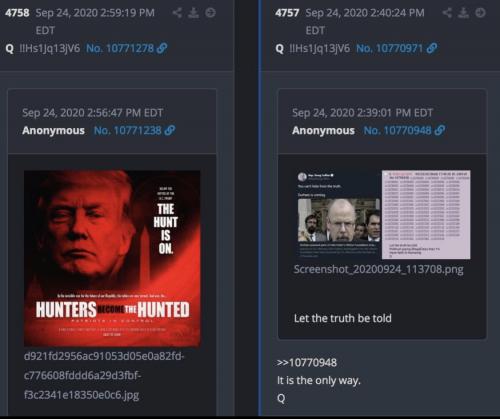
Task: Click the circular plus icon on post 4757
Action: [480, 13]
